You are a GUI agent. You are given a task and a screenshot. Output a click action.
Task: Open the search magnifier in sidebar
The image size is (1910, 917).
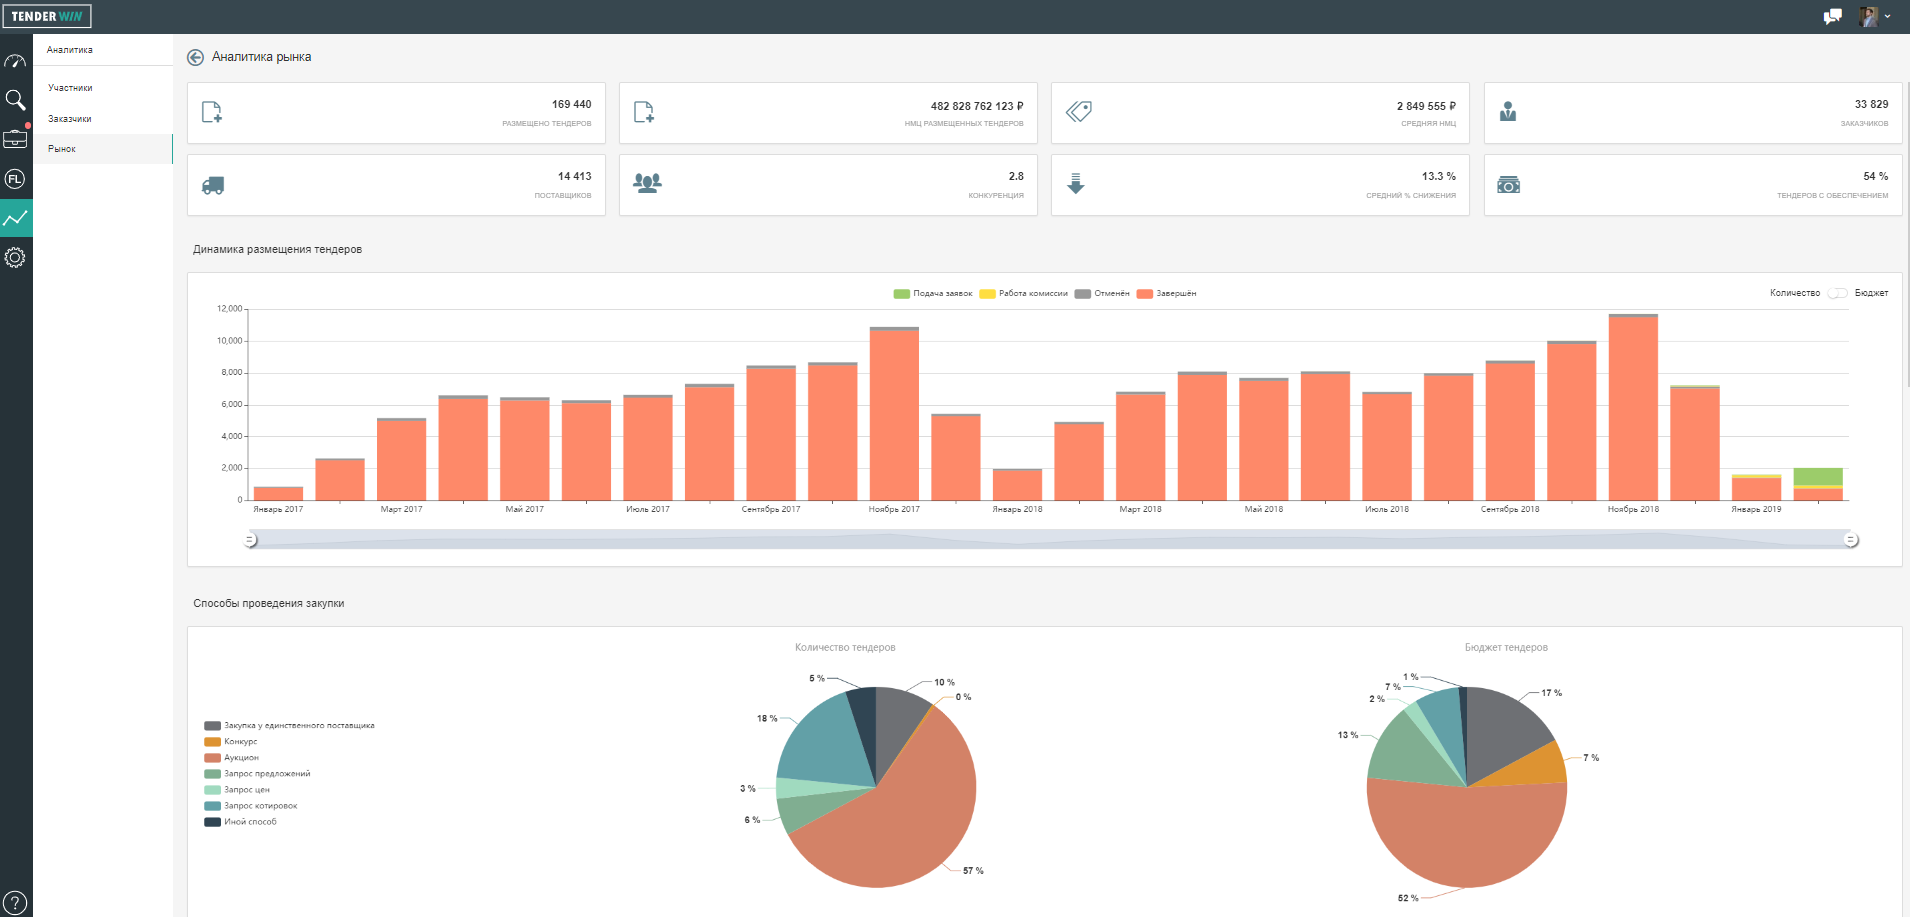15,100
